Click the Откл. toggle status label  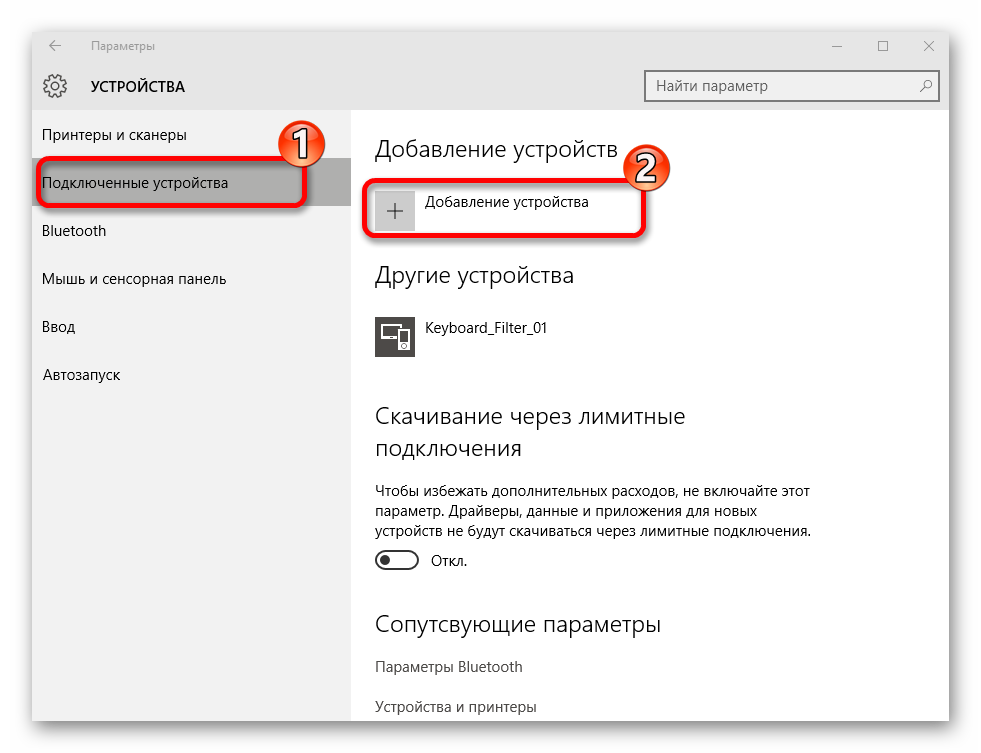tap(449, 561)
